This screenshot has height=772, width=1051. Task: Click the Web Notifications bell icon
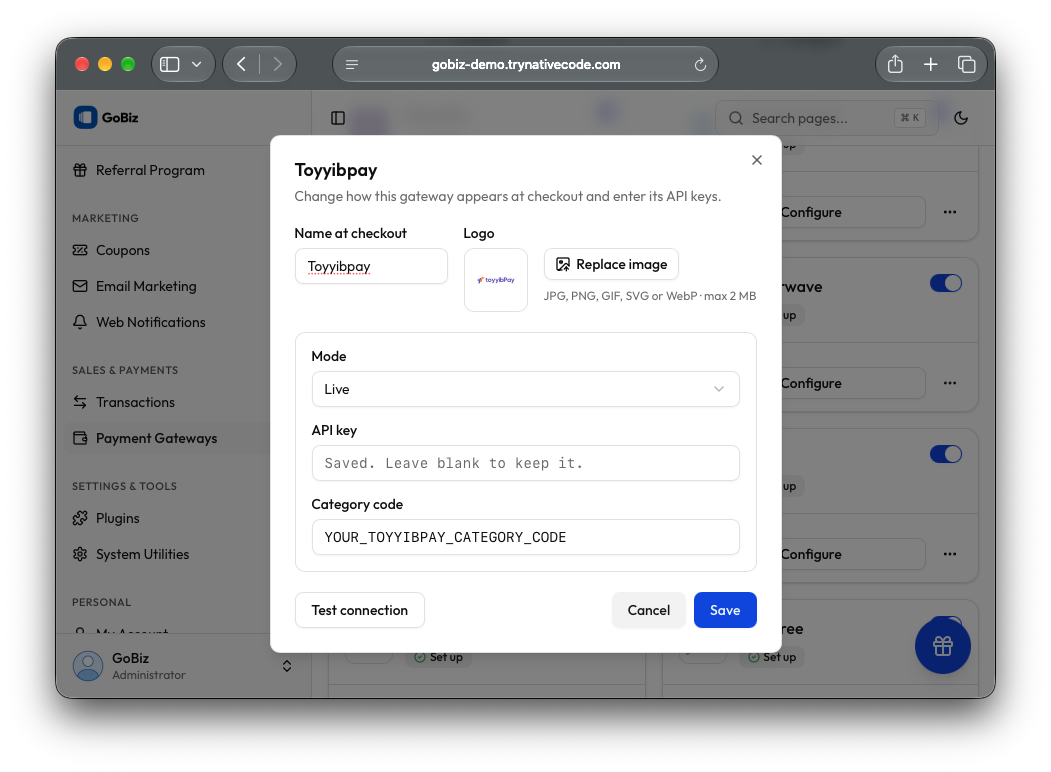[80, 322]
